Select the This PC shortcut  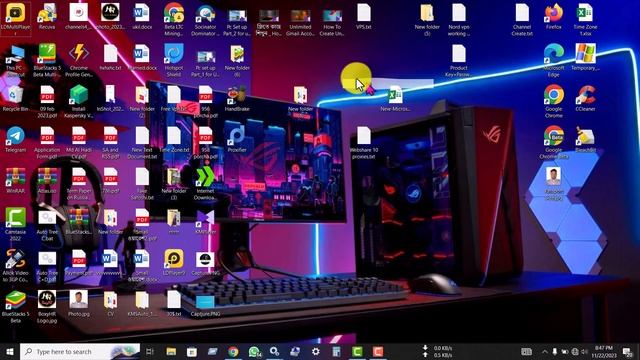[16, 60]
